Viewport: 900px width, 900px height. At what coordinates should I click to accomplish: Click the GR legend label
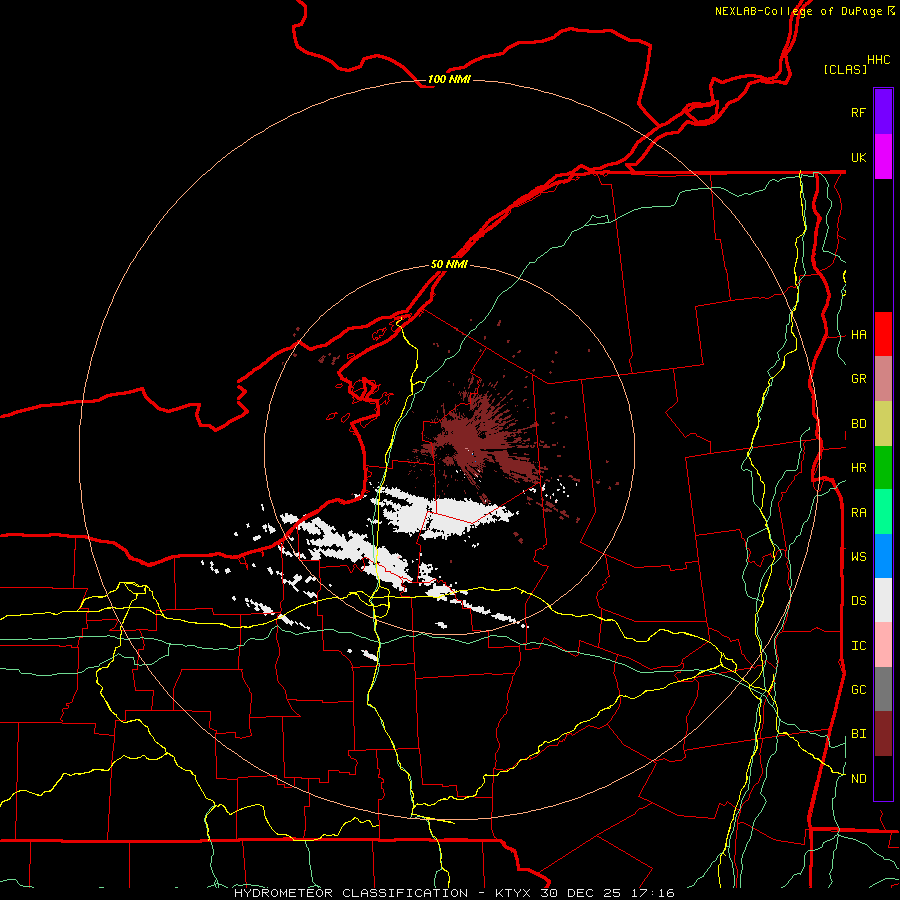tap(858, 379)
